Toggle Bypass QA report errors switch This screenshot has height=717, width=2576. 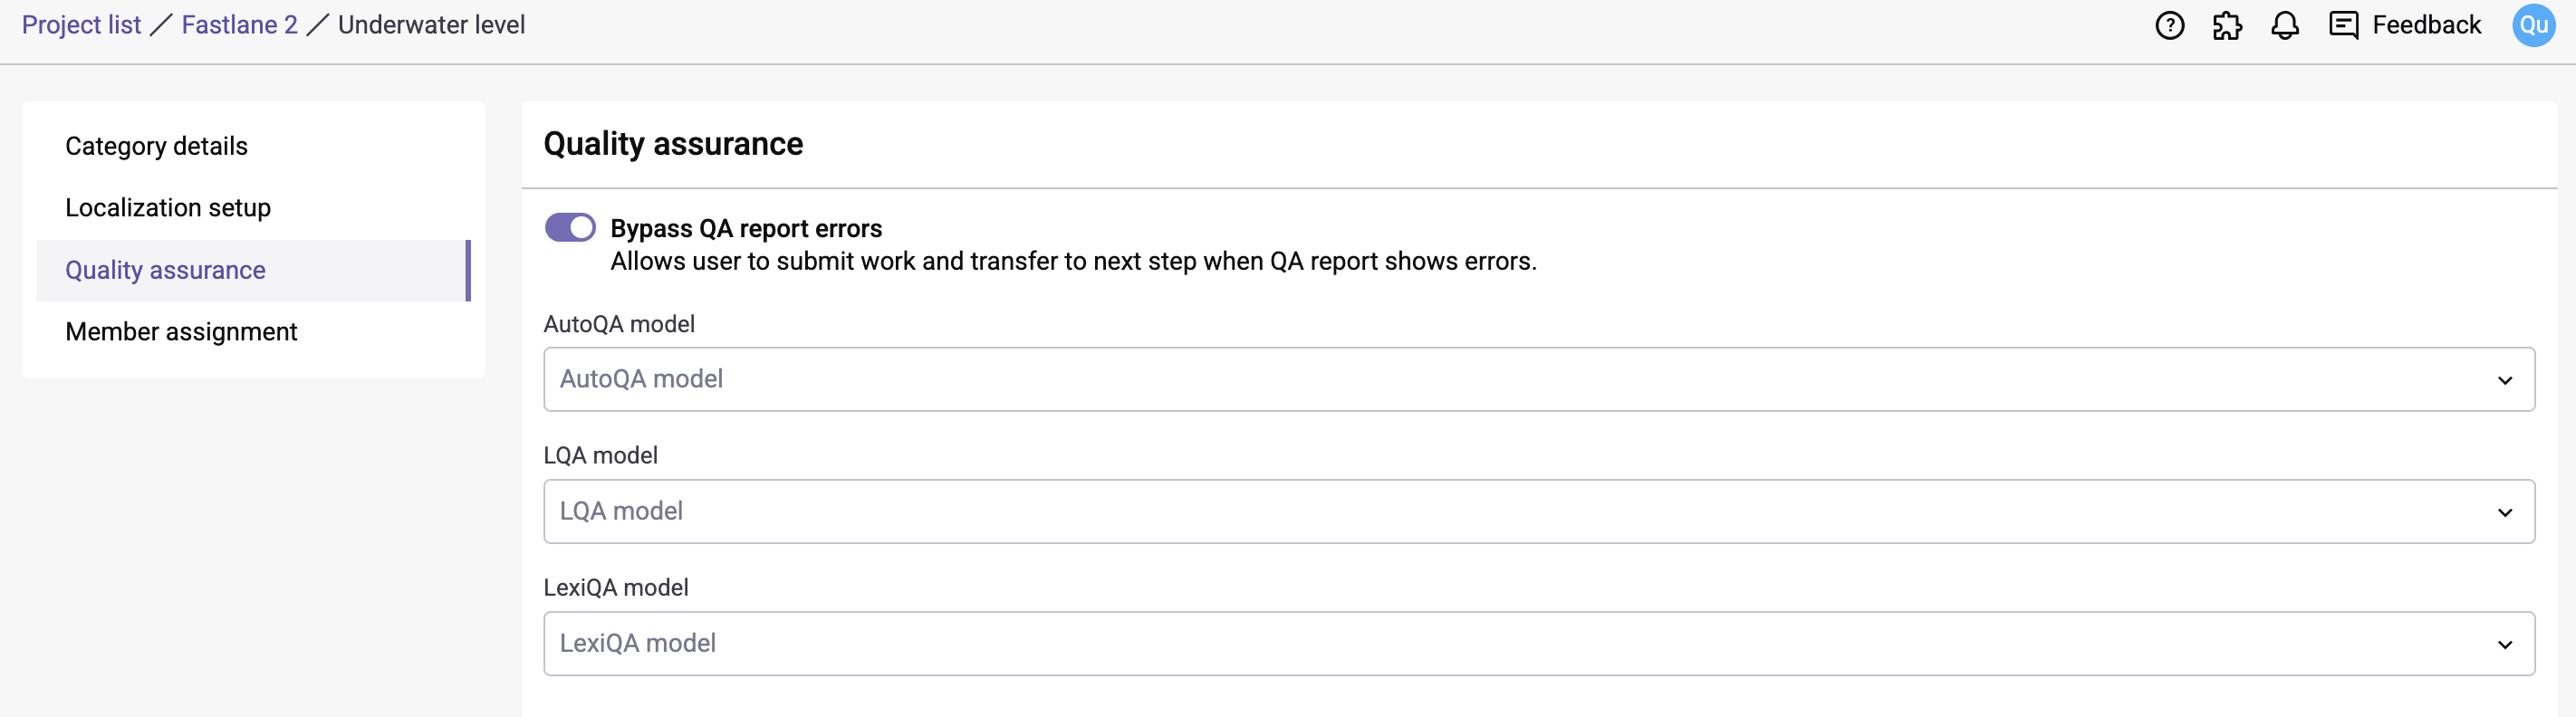(x=570, y=228)
